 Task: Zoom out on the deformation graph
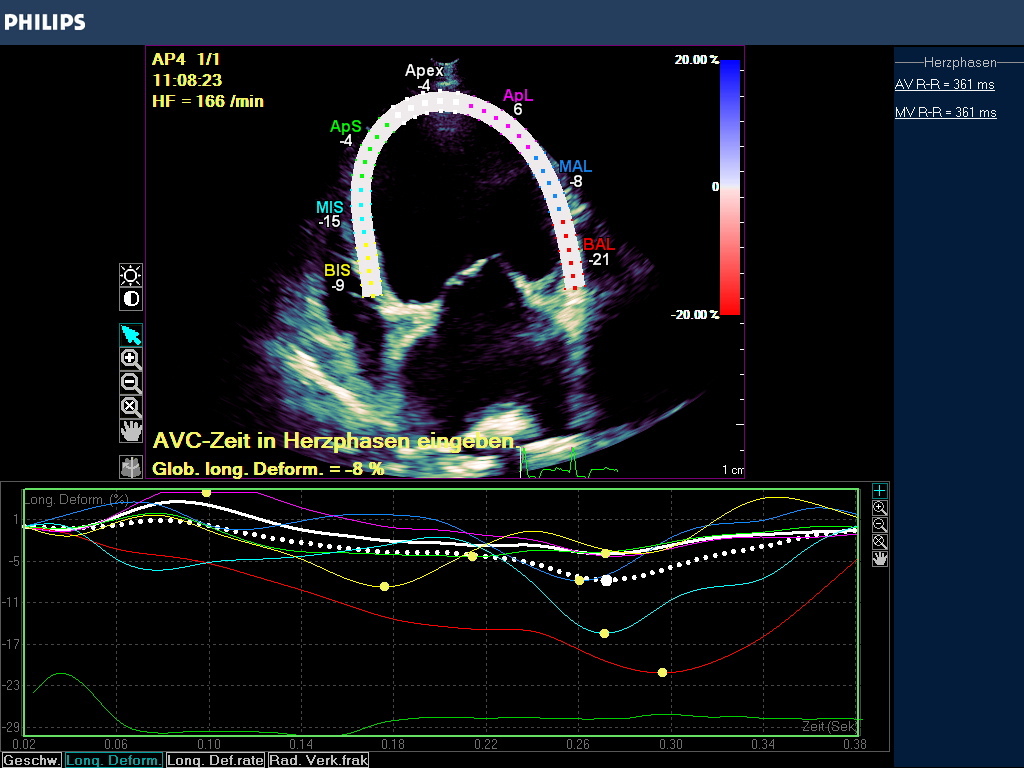[x=879, y=525]
